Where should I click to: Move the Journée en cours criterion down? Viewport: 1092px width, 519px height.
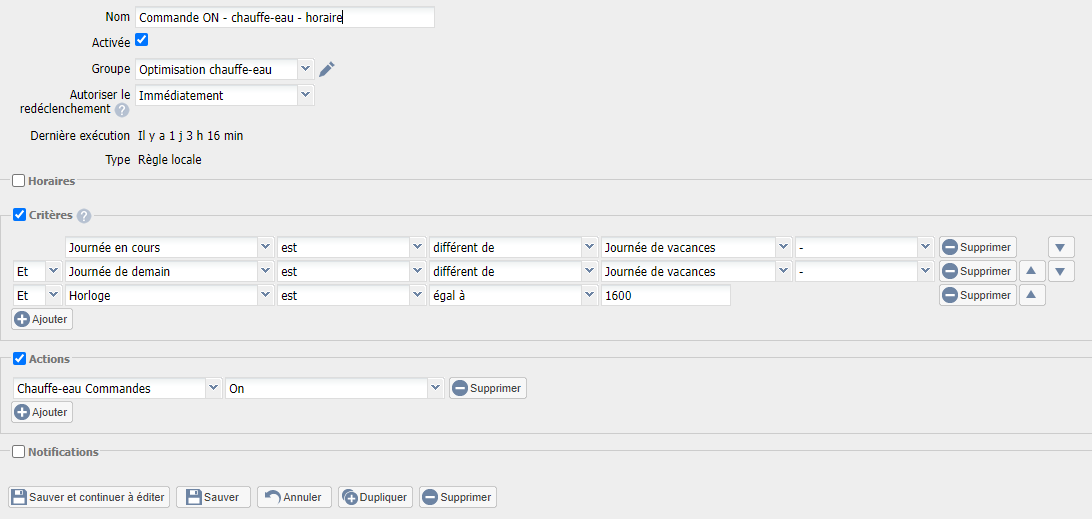click(1061, 247)
